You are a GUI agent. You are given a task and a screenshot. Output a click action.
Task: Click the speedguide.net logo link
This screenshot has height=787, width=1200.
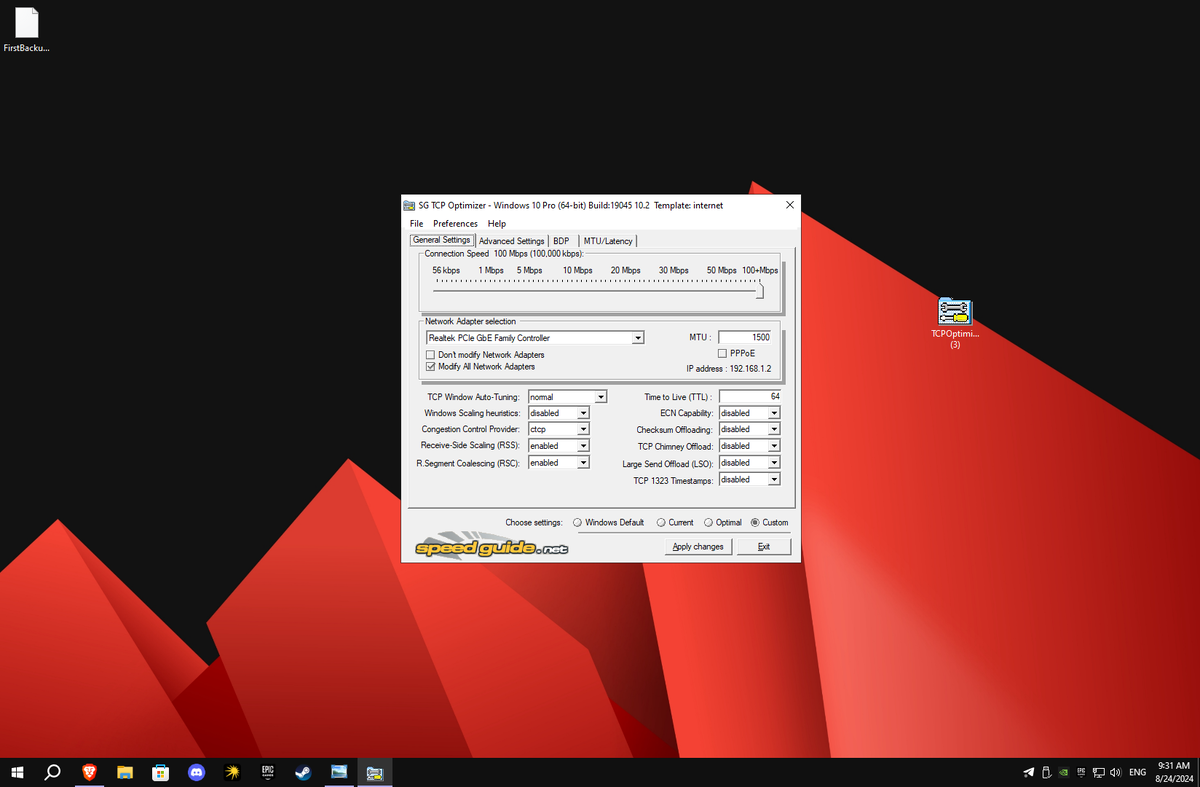coord(492,548)
